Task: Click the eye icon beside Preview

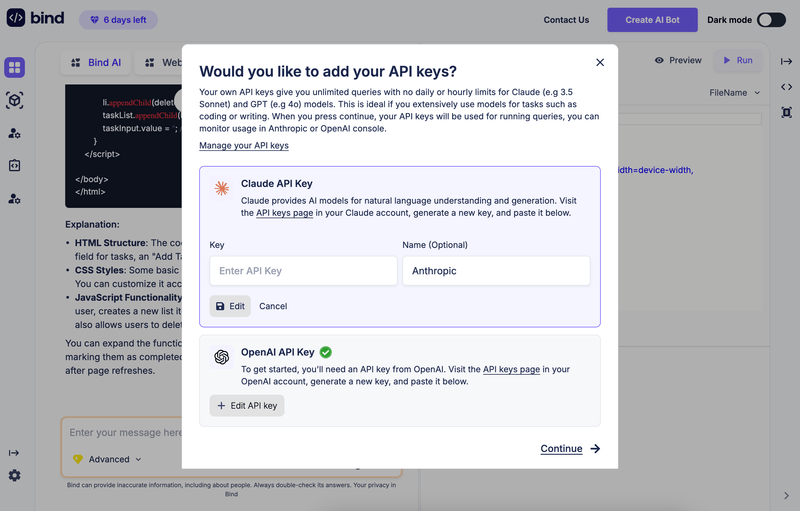Action: coord(659,60)
